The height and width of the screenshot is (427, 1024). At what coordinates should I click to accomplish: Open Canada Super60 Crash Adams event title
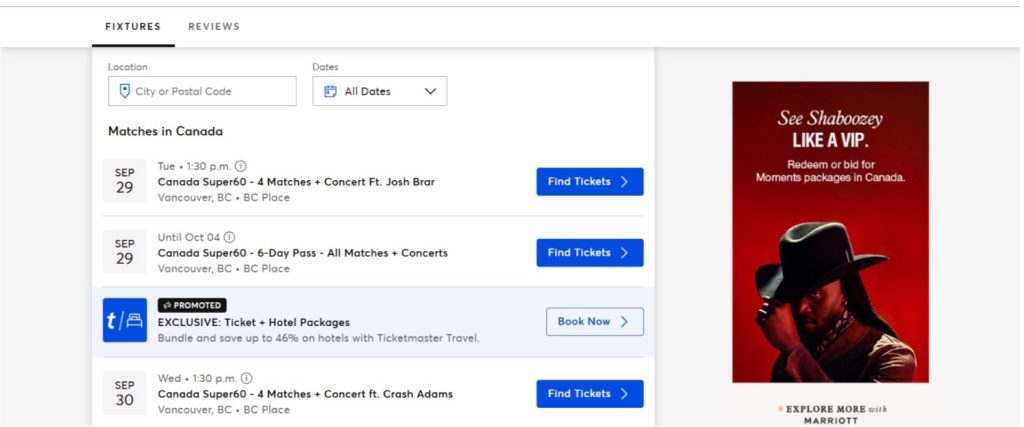[305, 394]
